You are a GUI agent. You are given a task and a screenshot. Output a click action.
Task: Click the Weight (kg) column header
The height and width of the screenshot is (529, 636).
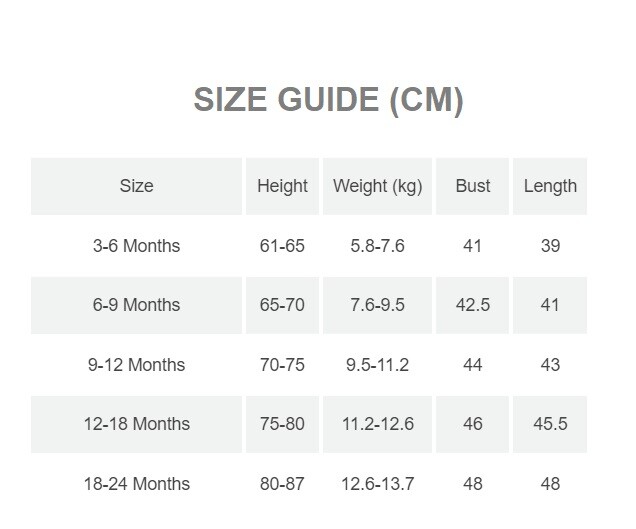click(377, 186)
